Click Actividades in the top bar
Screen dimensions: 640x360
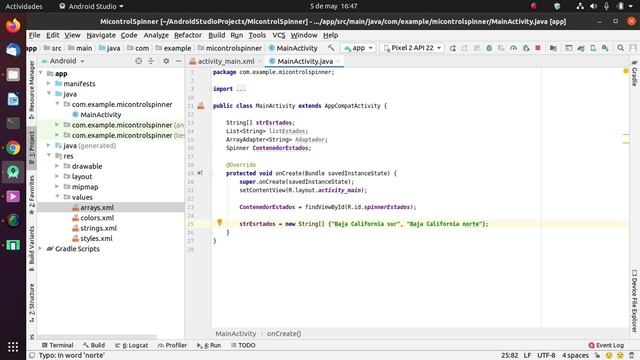click(x=24, y=6)
